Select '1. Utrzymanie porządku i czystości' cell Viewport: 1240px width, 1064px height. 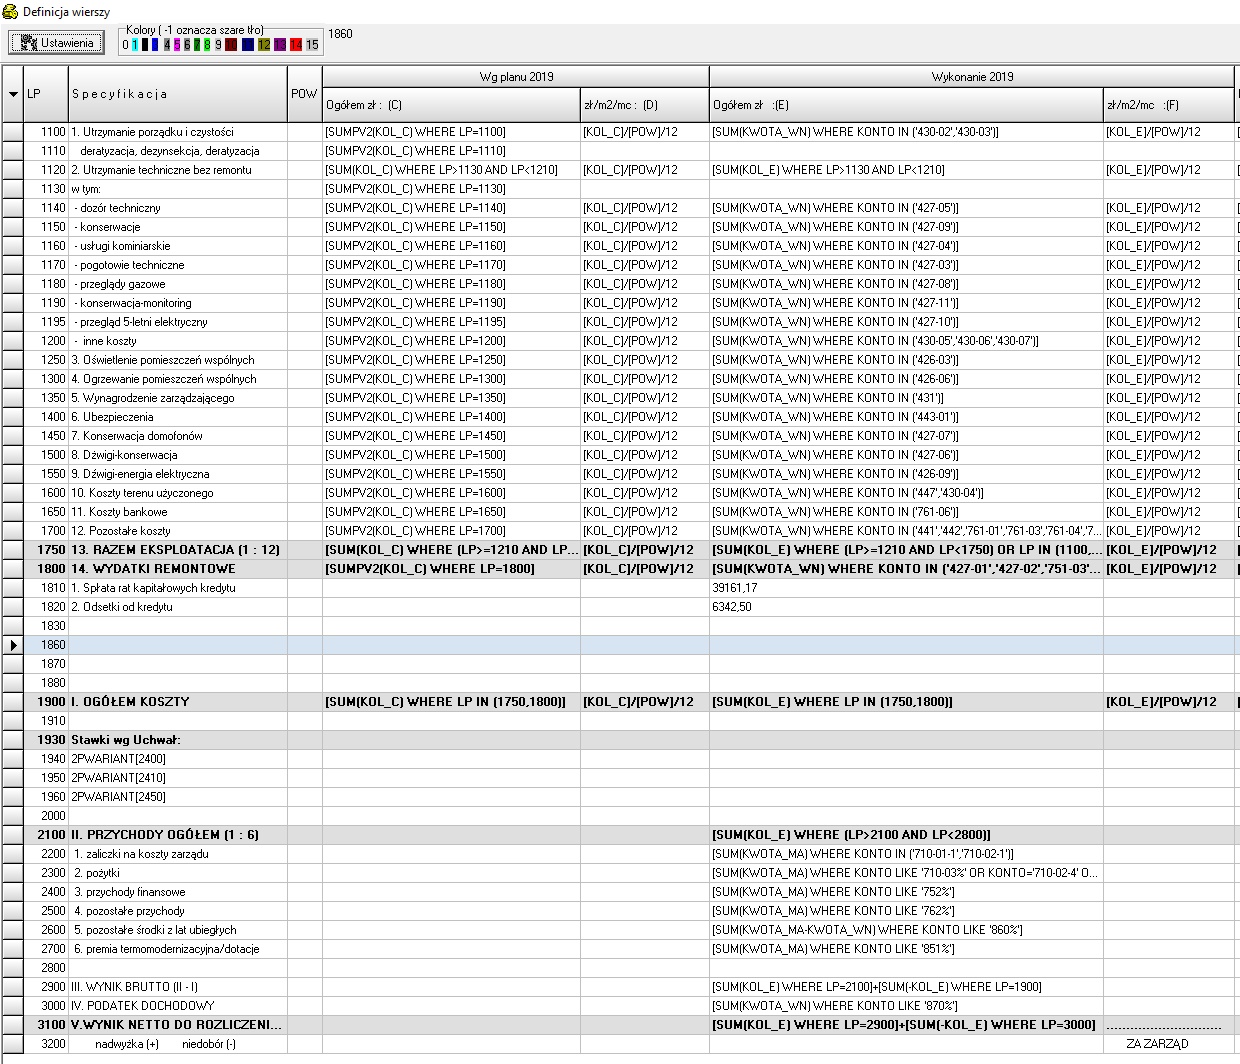pos(178,132)
